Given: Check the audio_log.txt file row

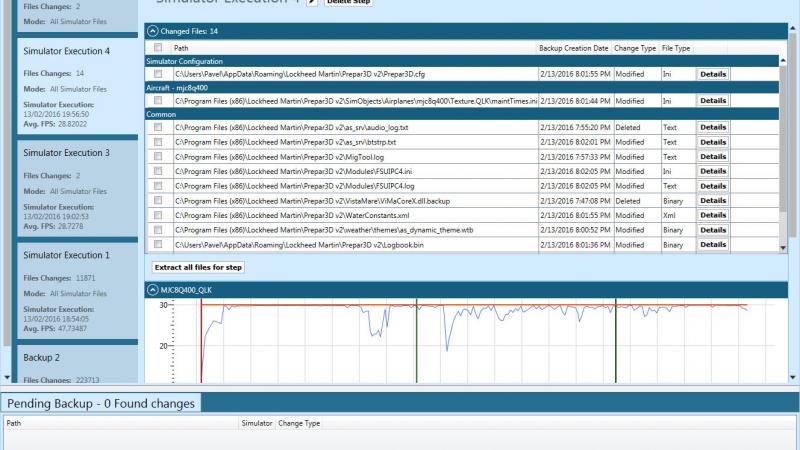Looking at the screenshot, I should click(x=158, y=127).
